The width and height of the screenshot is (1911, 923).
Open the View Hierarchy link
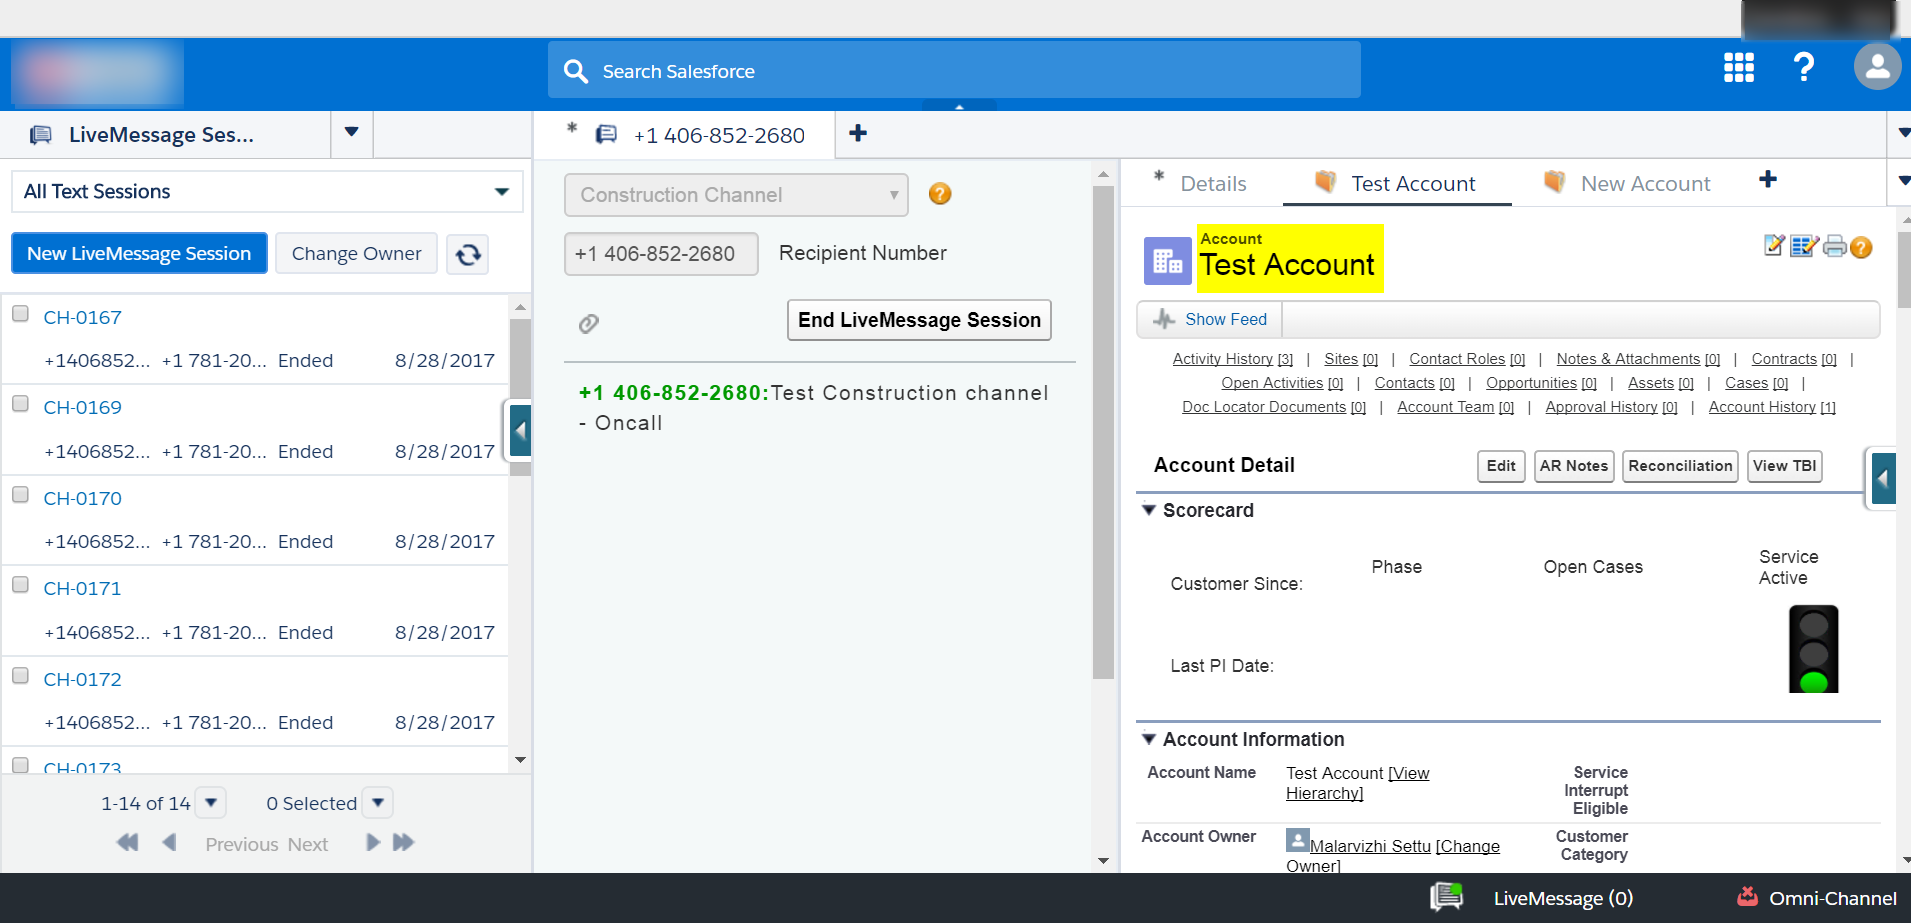click(x=1358, y=783)
